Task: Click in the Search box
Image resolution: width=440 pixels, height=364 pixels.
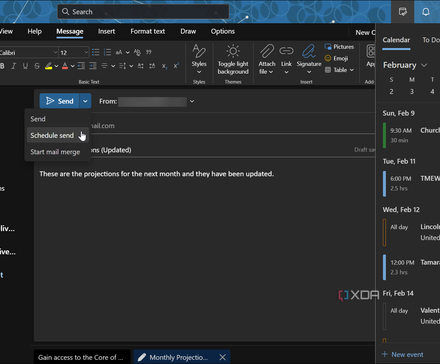Action: coord(144,12)
